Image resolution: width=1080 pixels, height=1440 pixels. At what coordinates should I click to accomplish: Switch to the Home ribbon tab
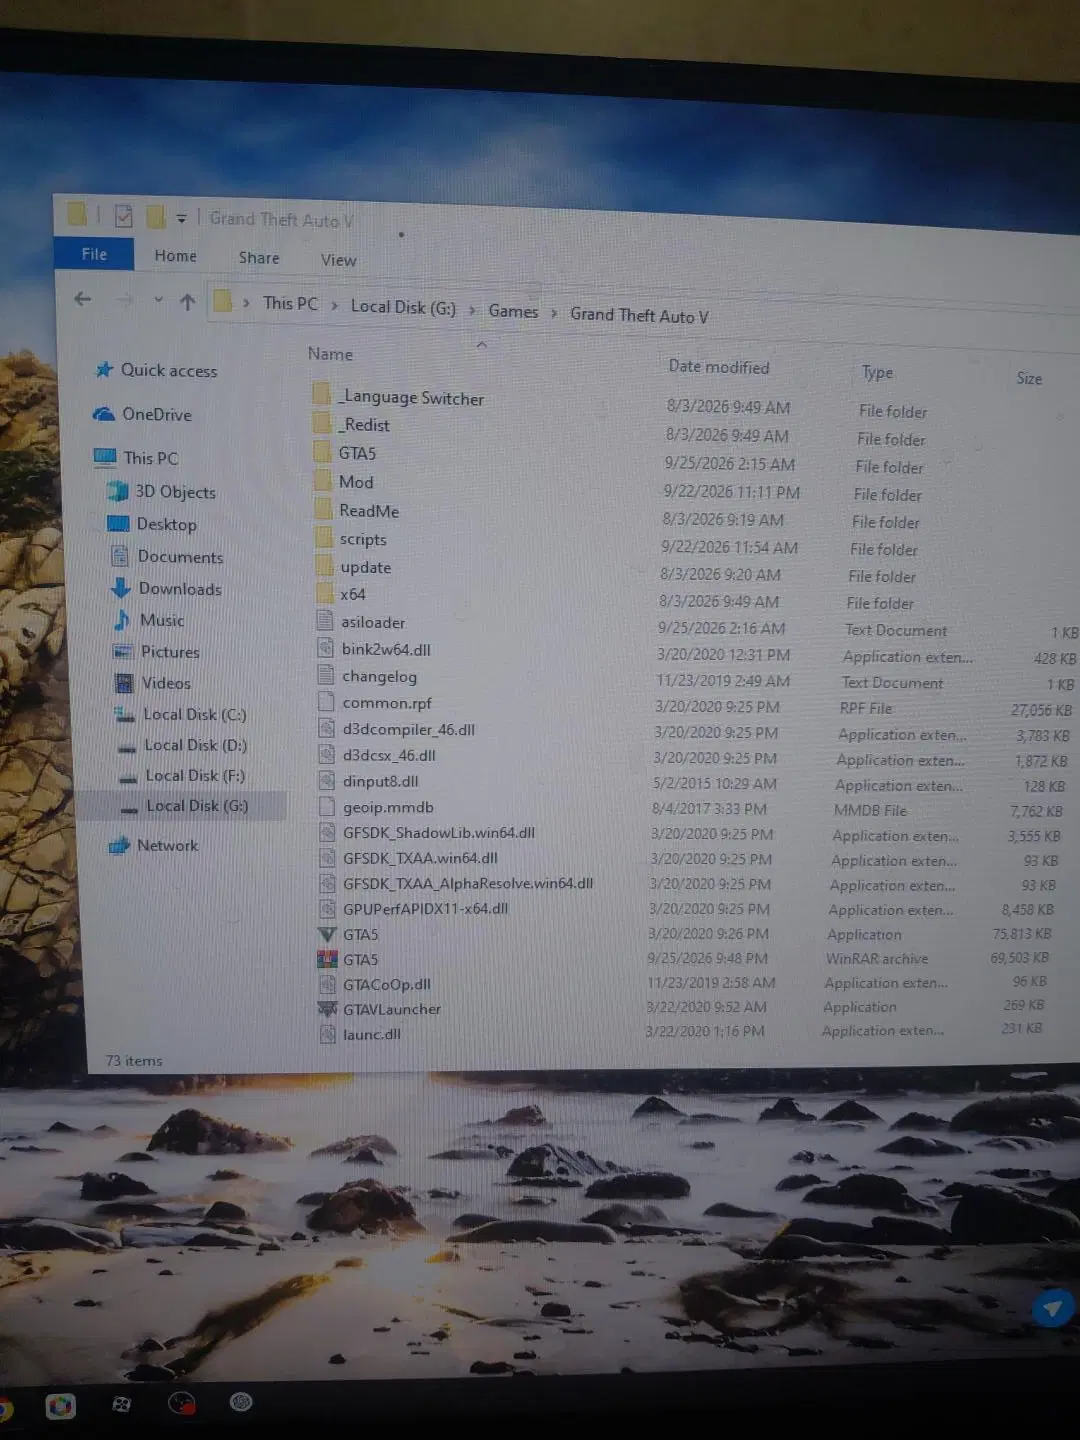(x=176, y=256)
